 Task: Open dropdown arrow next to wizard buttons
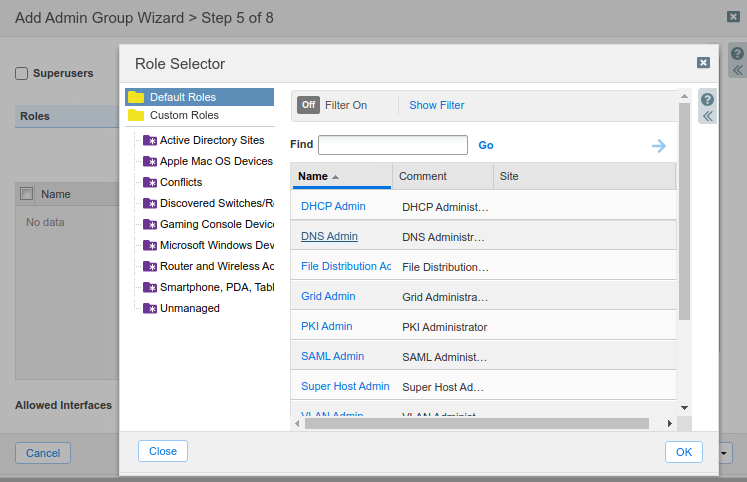point(724,453)
